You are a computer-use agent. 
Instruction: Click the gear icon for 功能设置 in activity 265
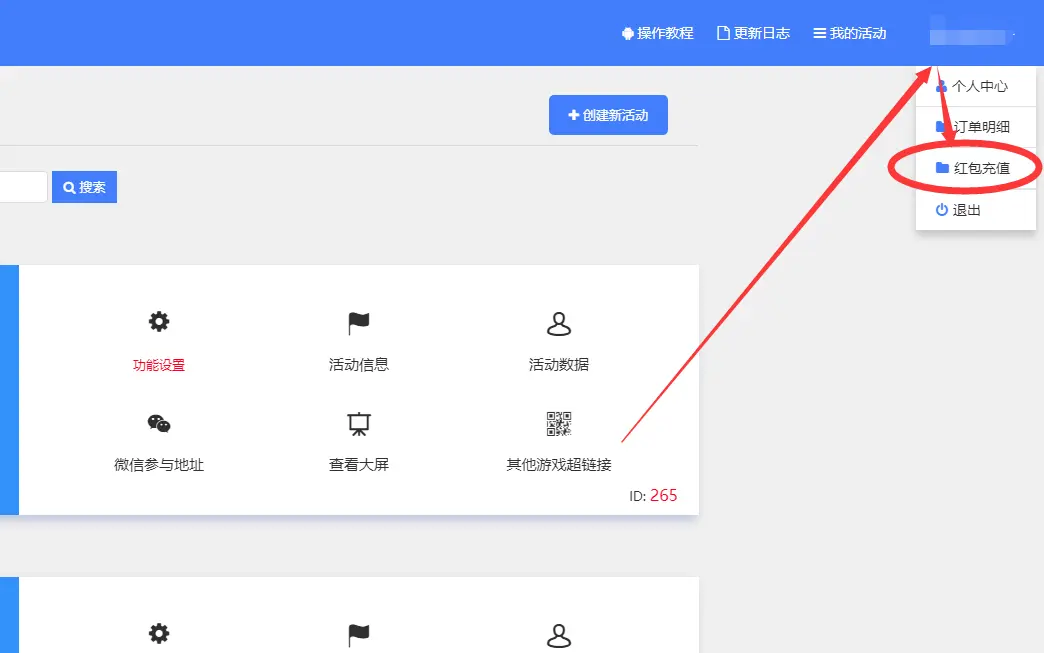(x=159, y=322)
